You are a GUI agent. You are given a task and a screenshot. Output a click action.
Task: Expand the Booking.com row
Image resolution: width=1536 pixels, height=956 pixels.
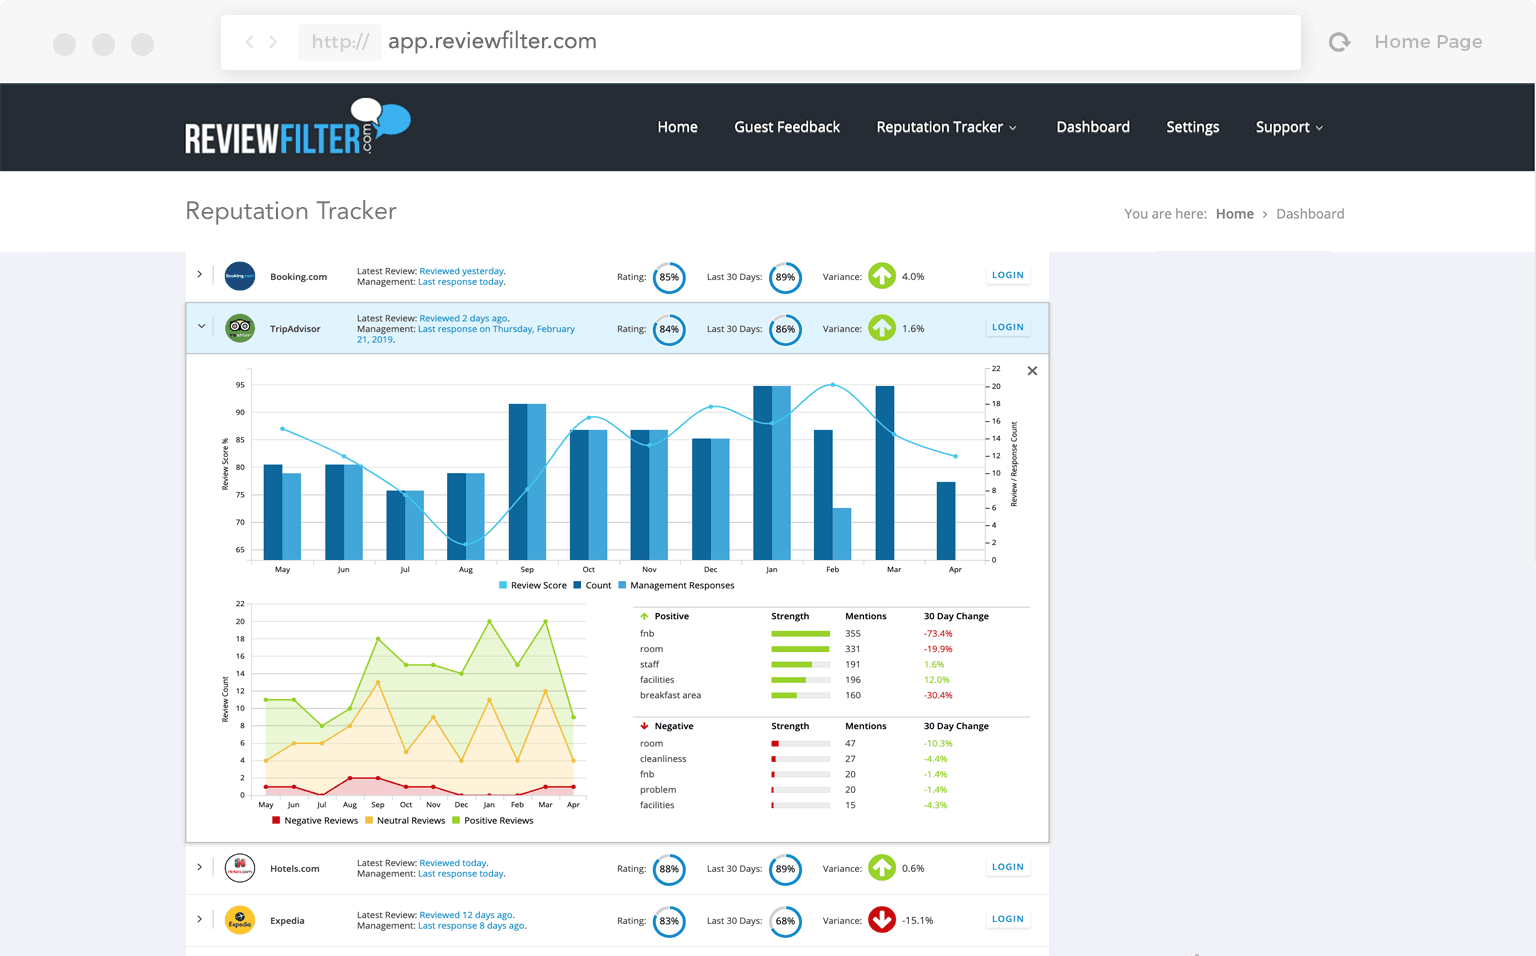coord(200,275)
